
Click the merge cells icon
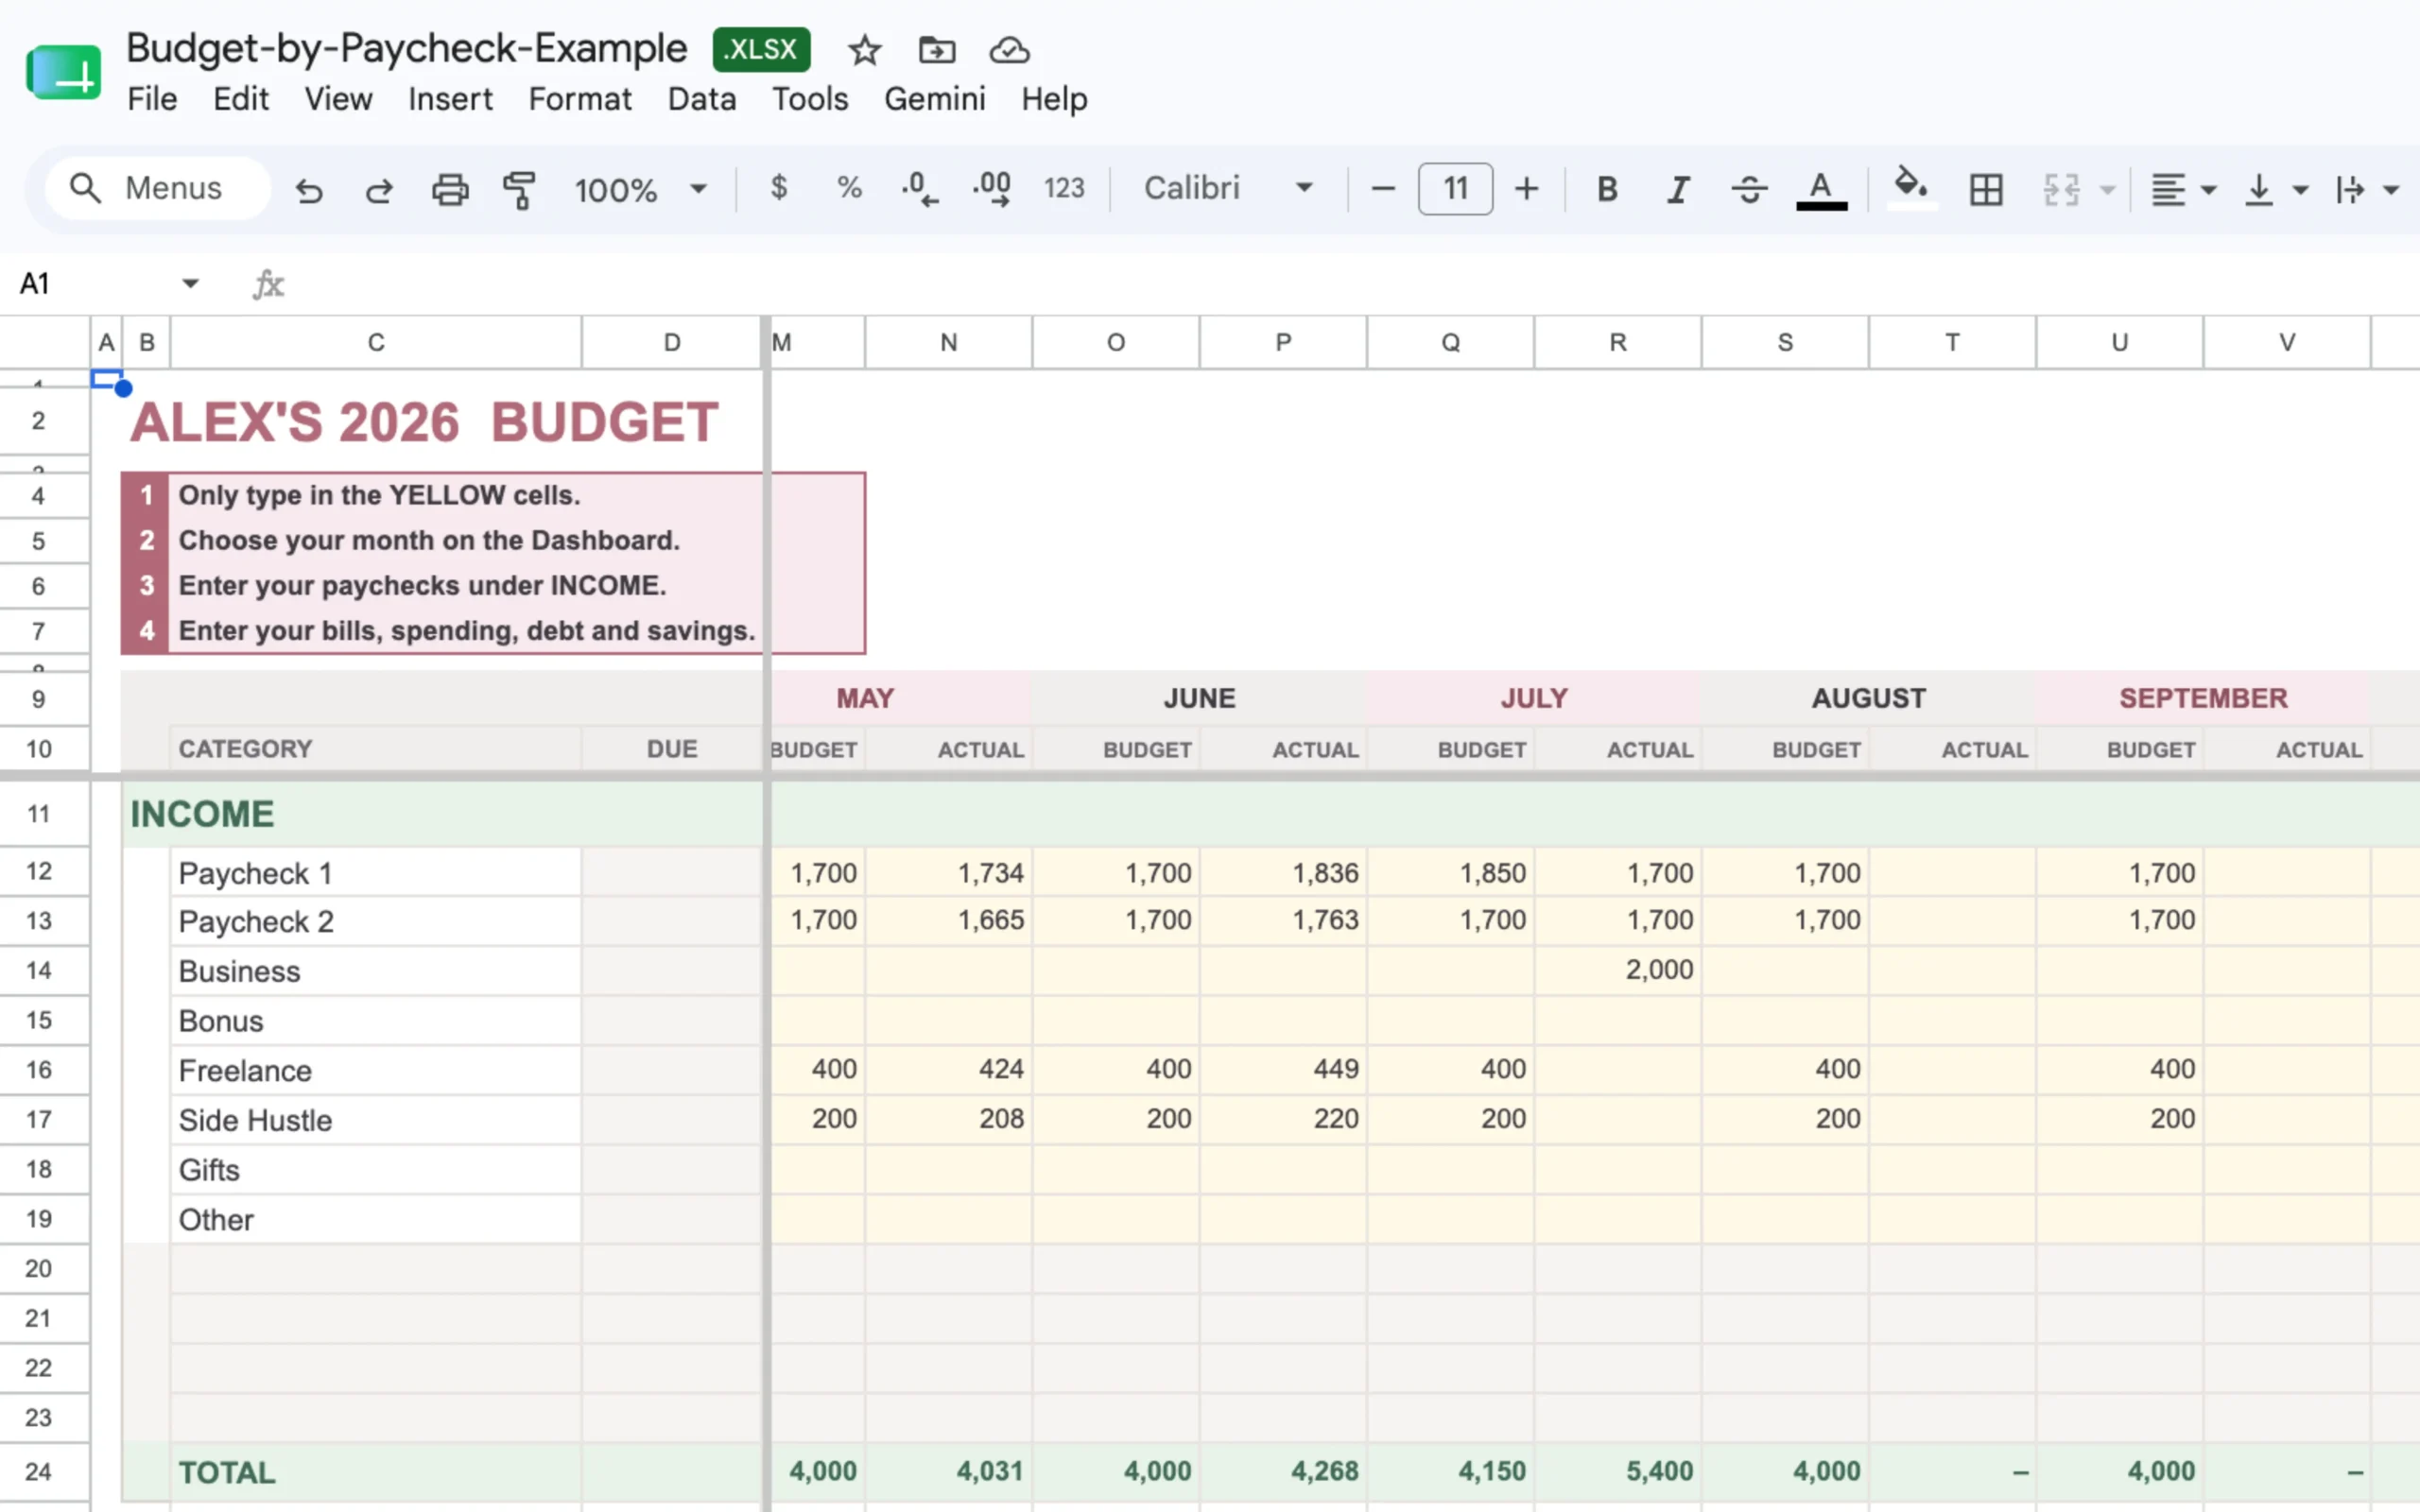click(x=2061, y=189)
